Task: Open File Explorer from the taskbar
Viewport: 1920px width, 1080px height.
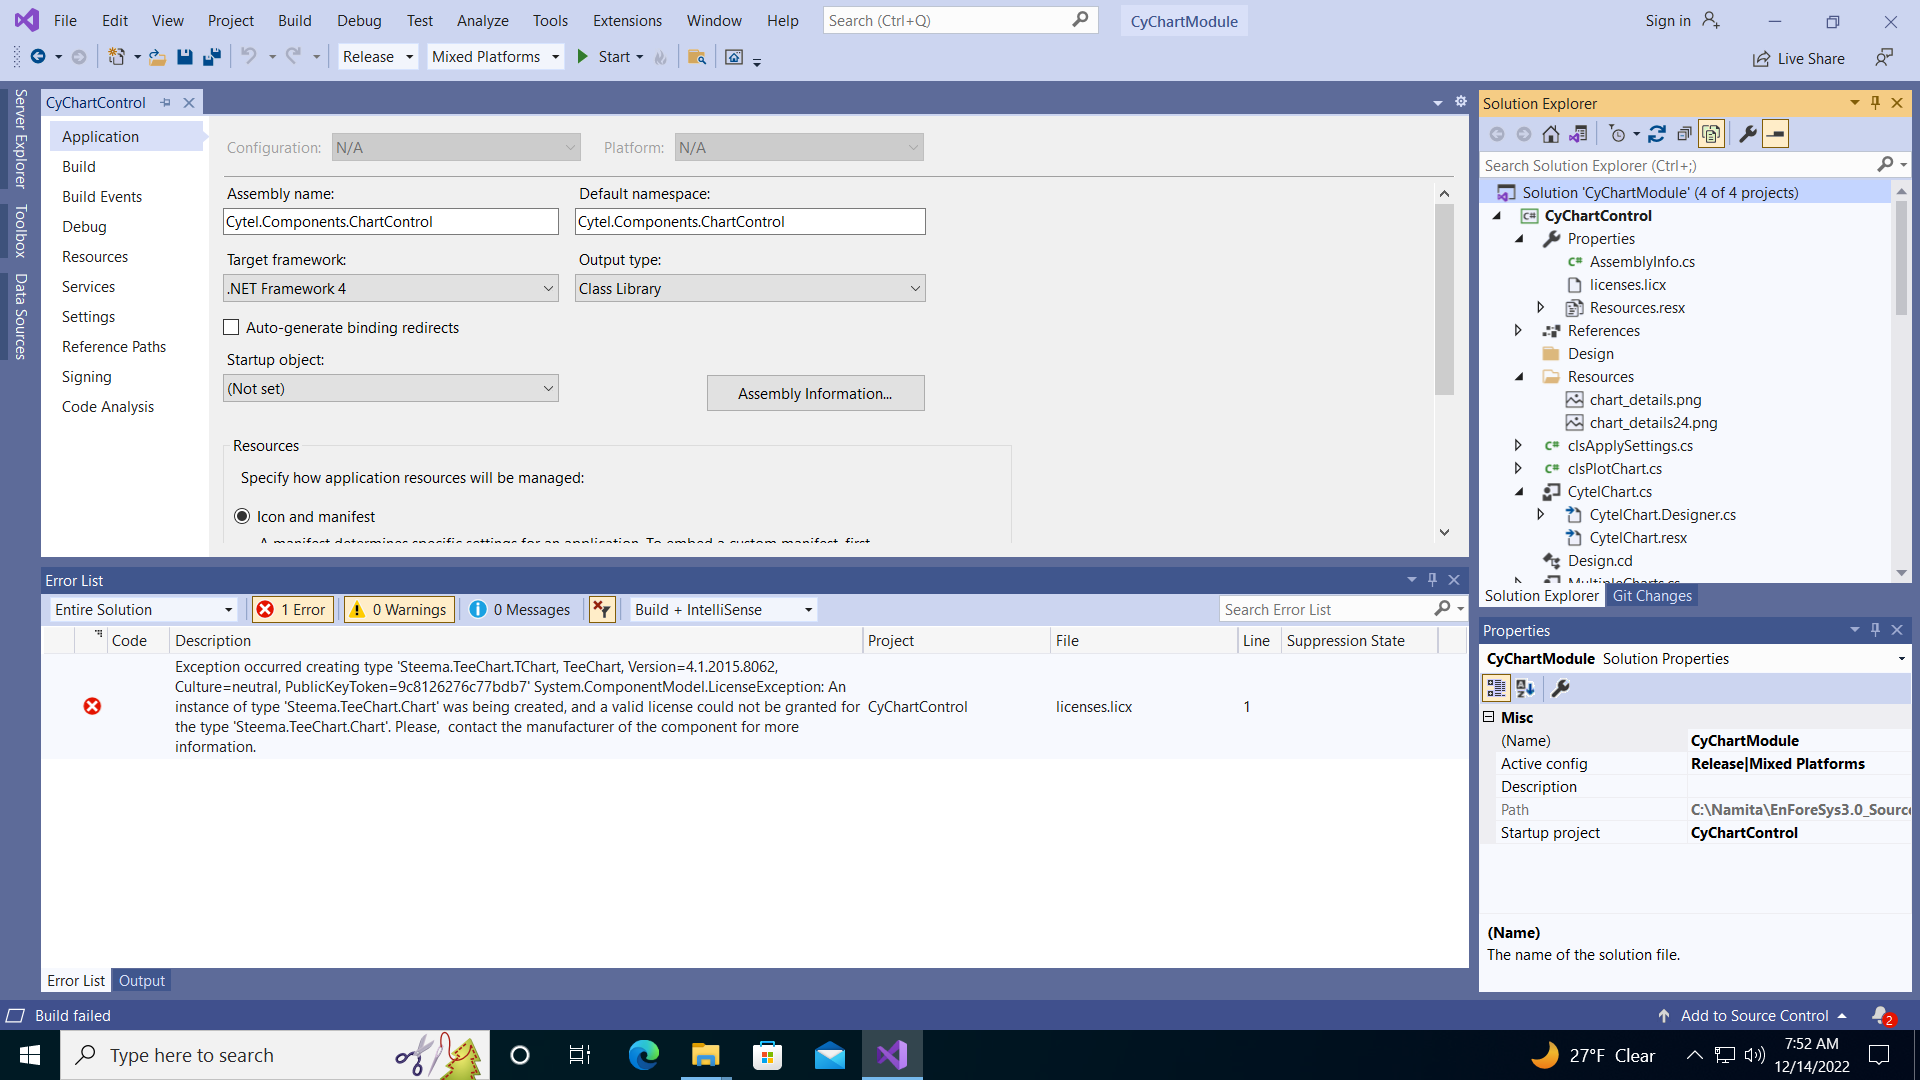Action: tap(706, 1055)
